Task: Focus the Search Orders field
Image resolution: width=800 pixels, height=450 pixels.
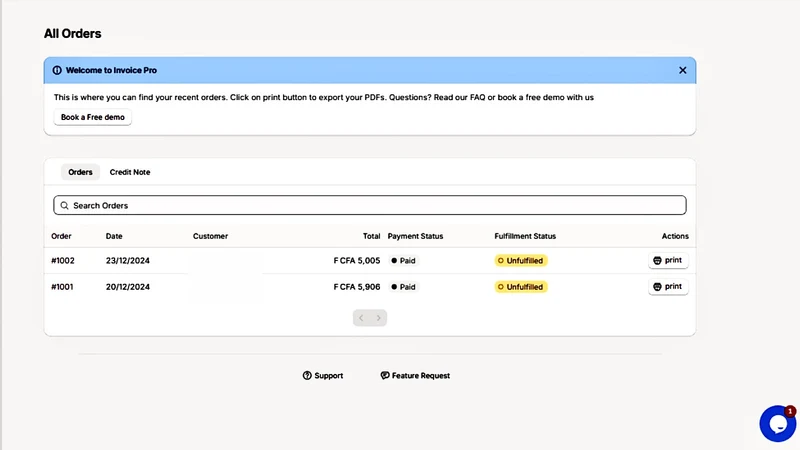Action: pos(370,205)
